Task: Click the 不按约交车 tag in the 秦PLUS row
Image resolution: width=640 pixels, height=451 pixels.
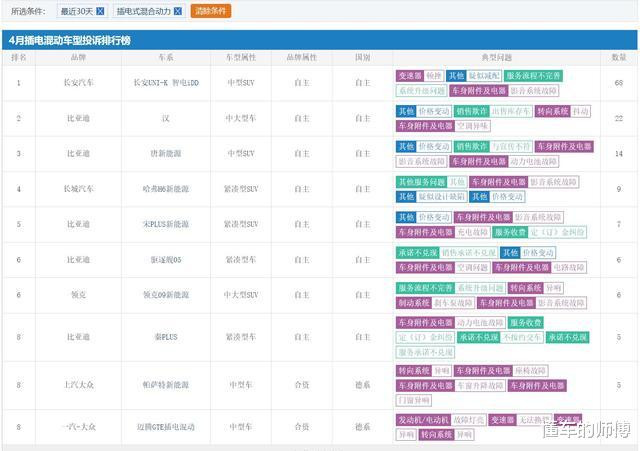Action: tap(521, 338)
